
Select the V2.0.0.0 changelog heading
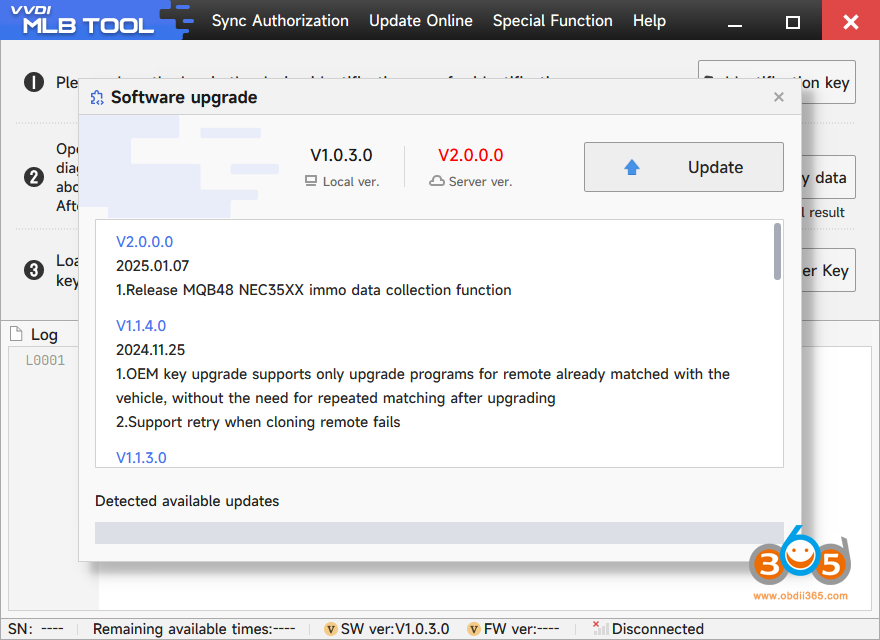144,242
